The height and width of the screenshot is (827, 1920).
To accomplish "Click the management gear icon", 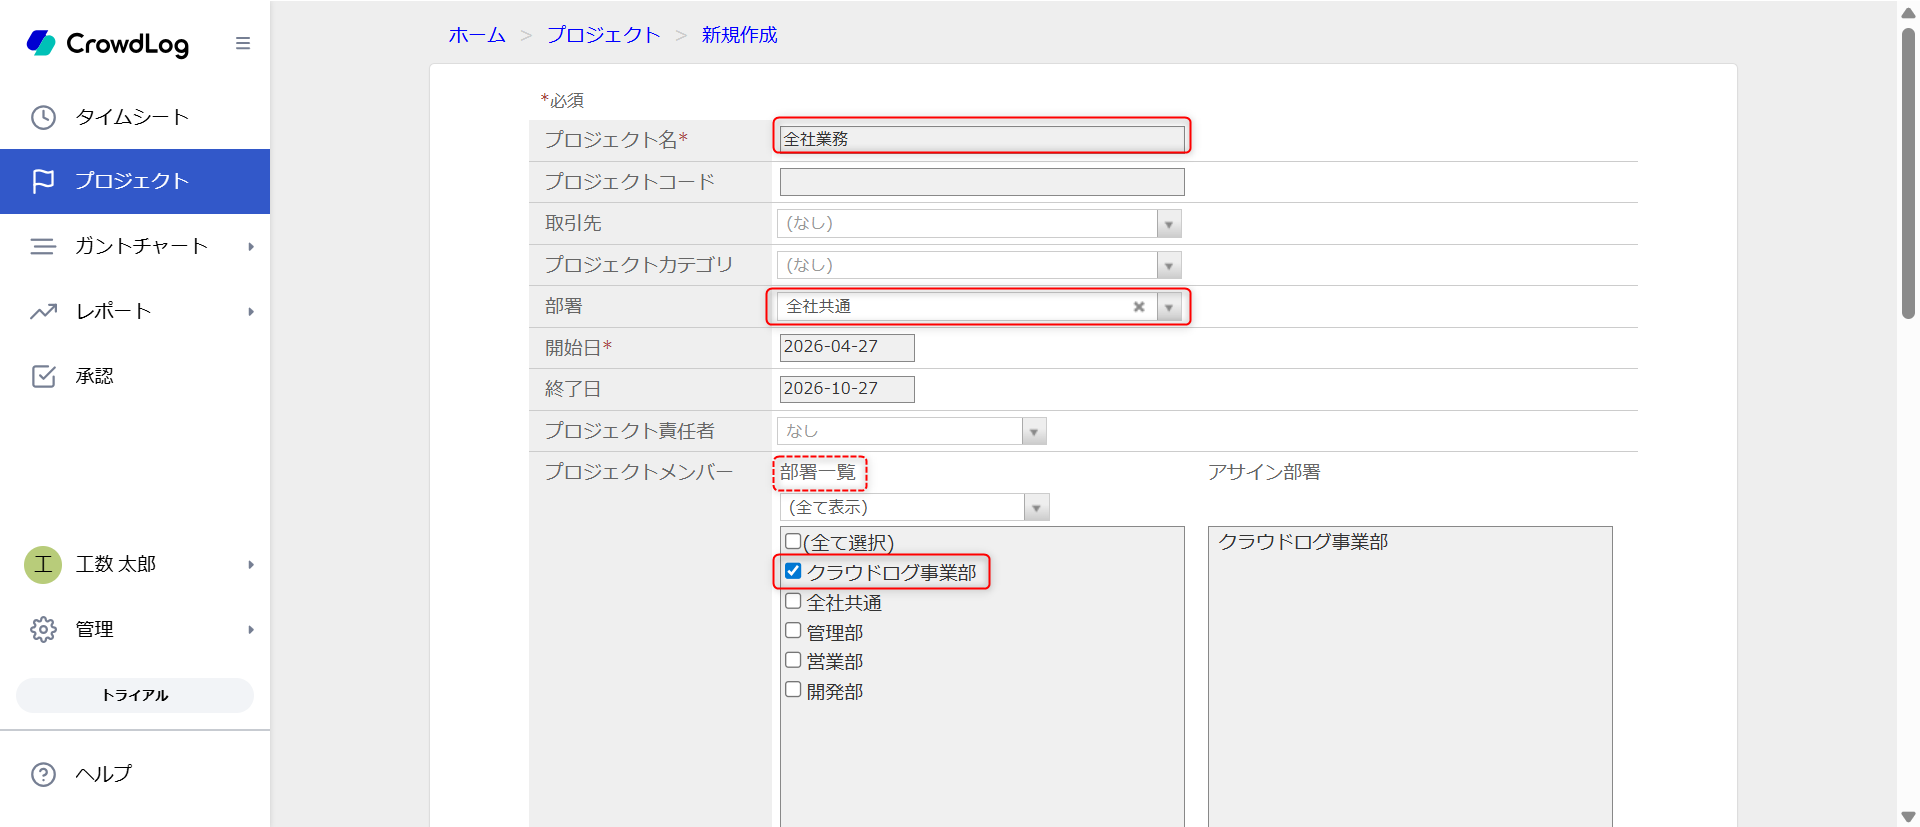I will point(43,629).
